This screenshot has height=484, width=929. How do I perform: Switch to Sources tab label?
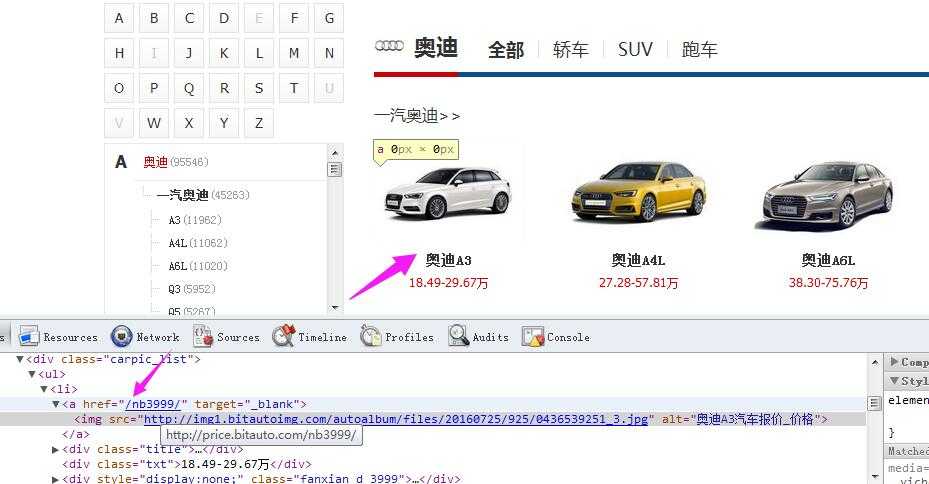(x=238, y=337)
